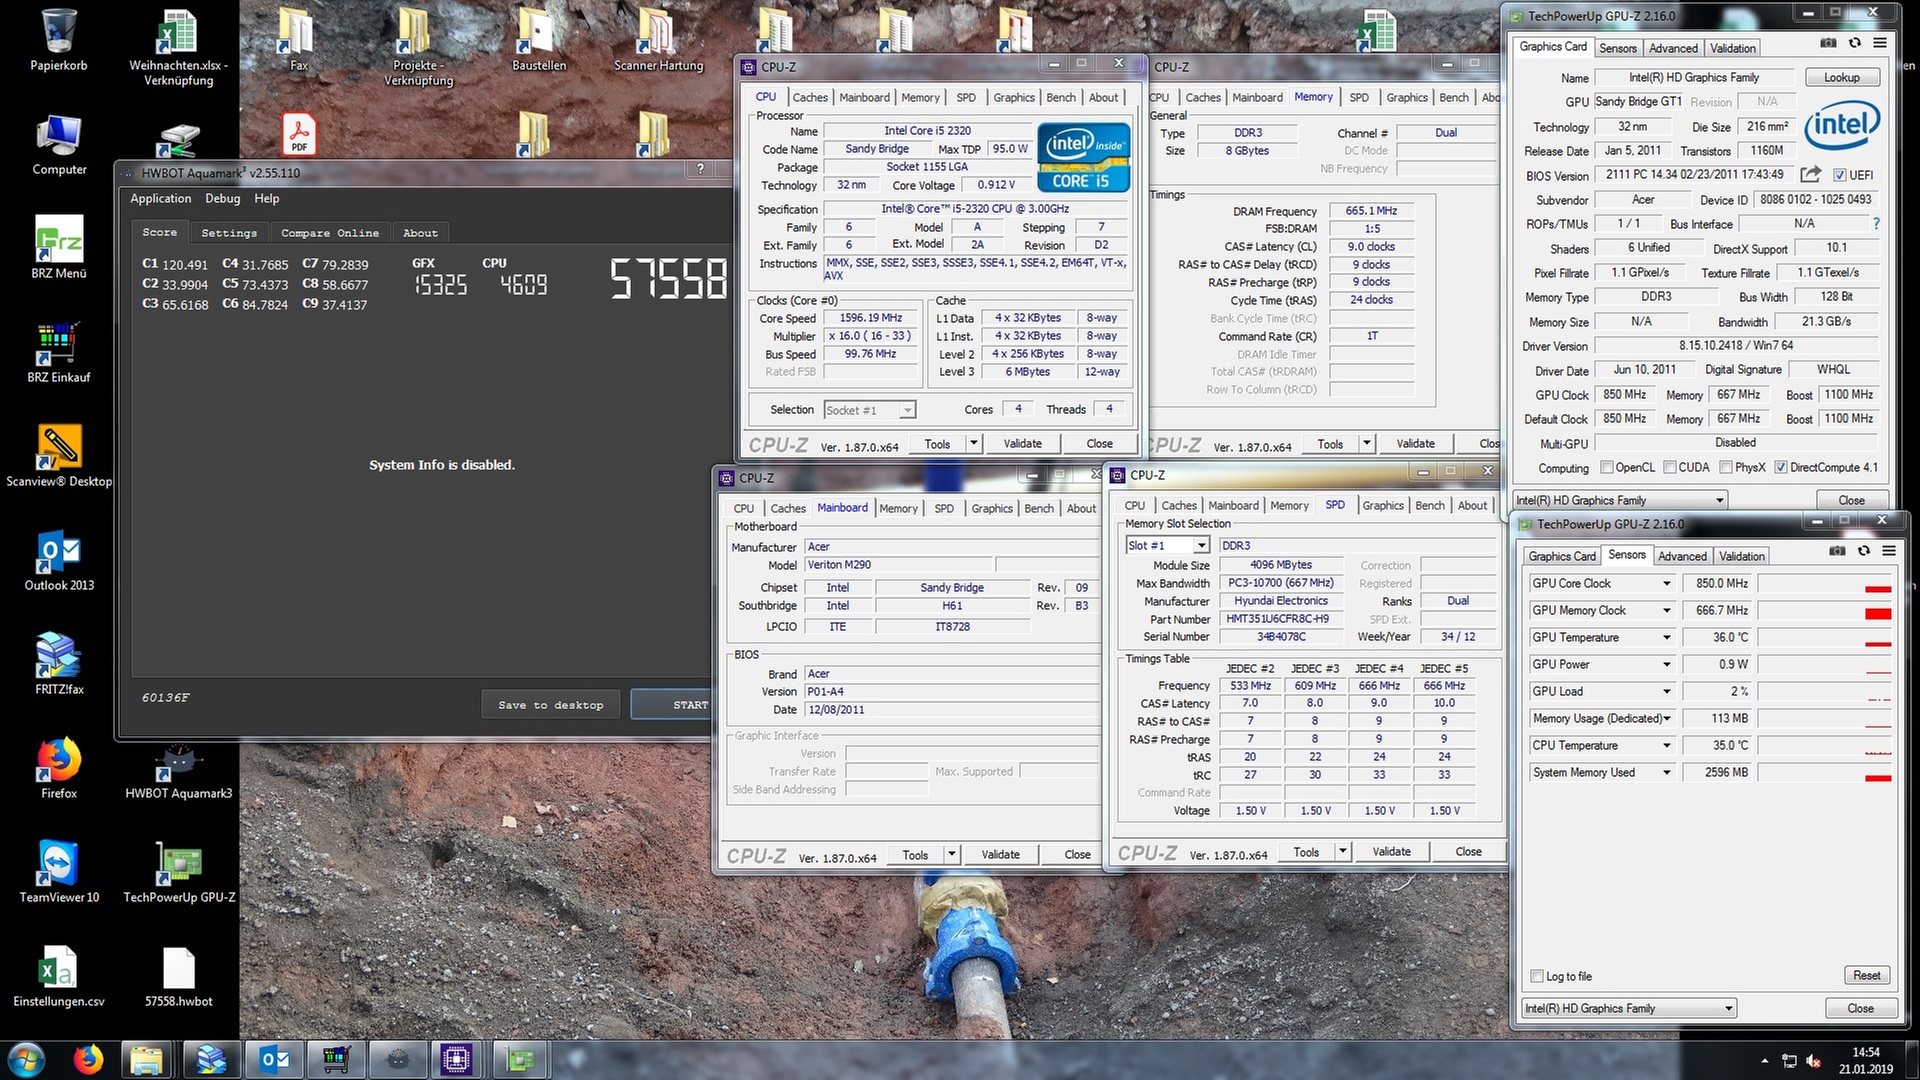Open FRITZ!fax desktop icon
The width and height of the screenshot is (1920, 1080).
pos(59,664)
